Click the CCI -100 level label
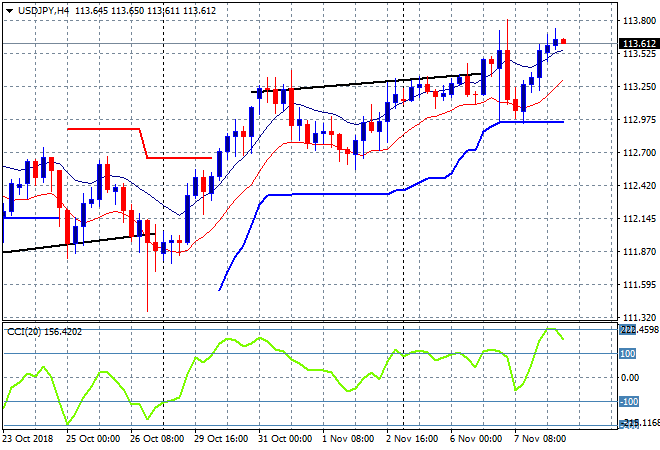660x450 pixels. click(x=629, y=402)
